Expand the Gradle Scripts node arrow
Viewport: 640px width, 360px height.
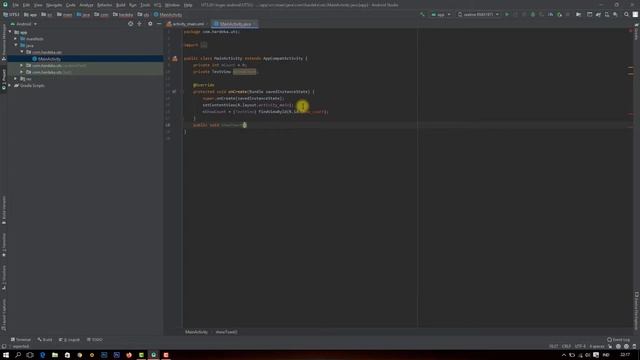pyautogui.click(x=10, y=85)
